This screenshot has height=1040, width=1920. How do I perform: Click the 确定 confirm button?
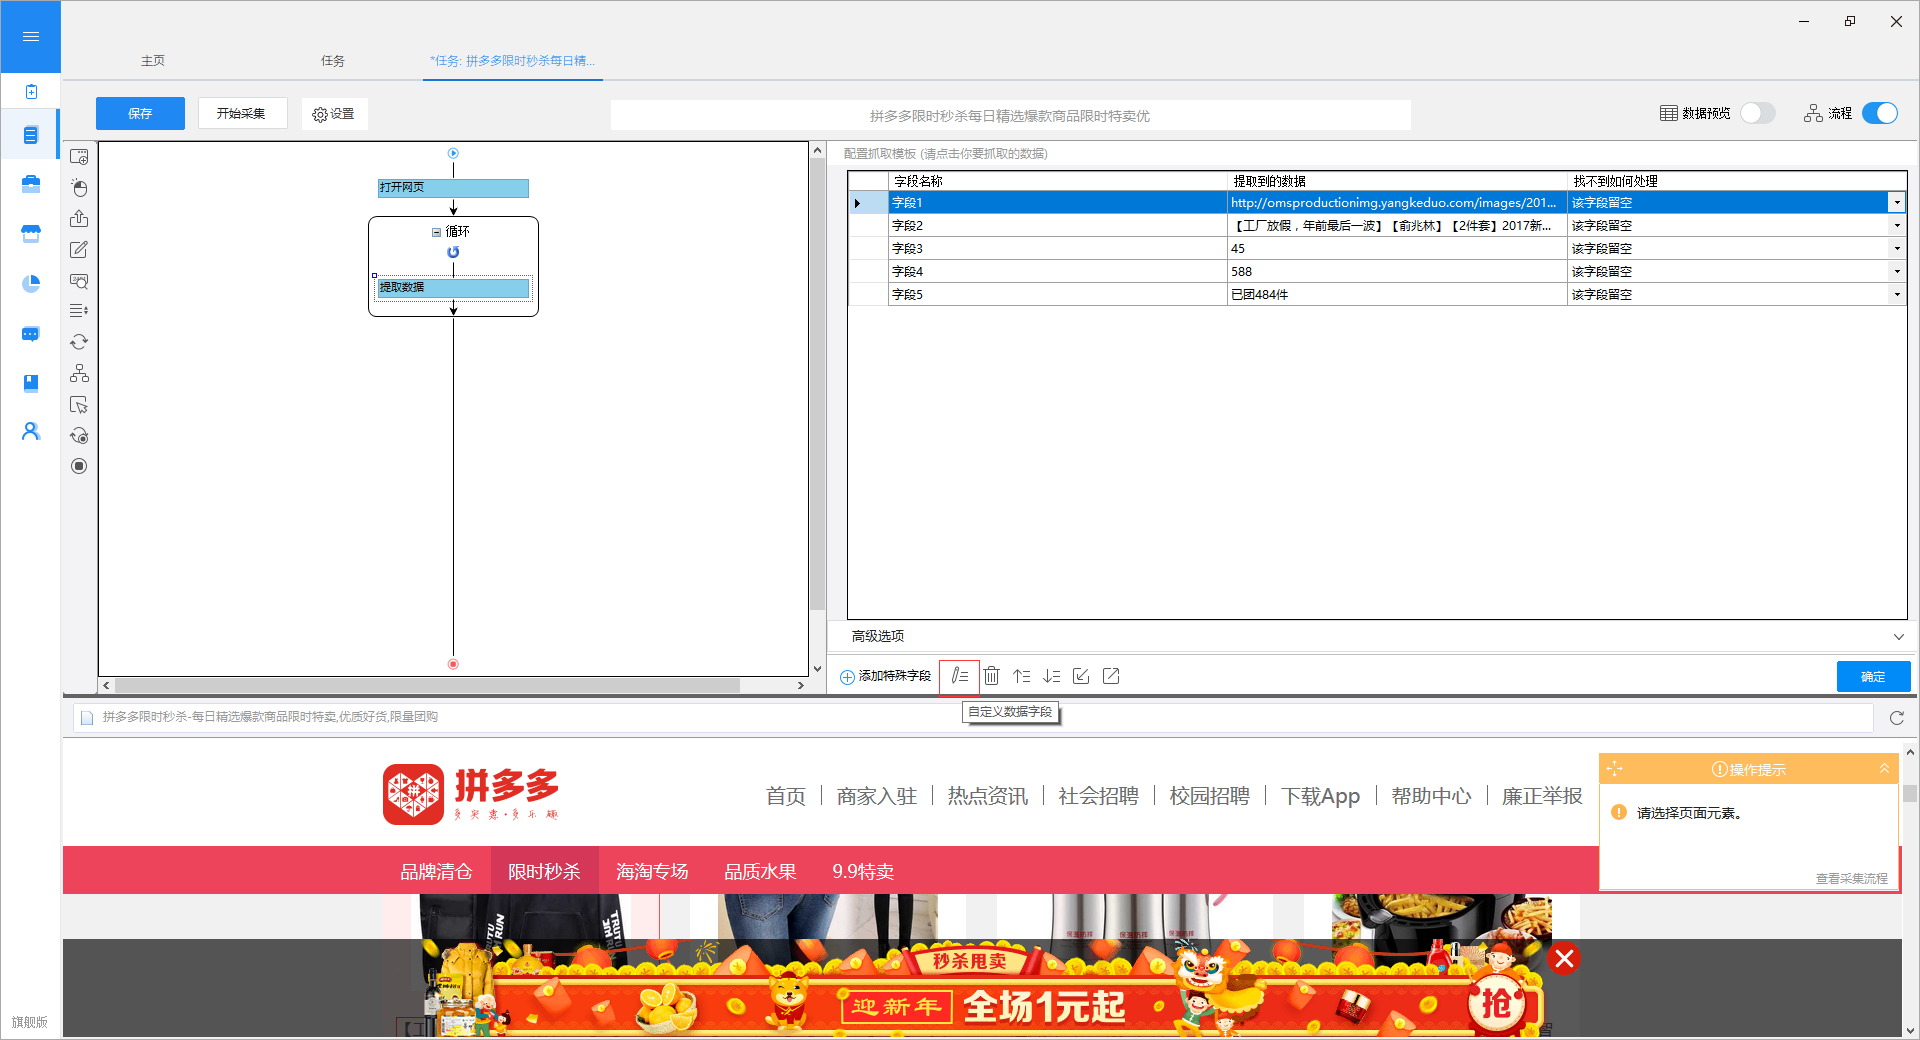[1873, 677]
